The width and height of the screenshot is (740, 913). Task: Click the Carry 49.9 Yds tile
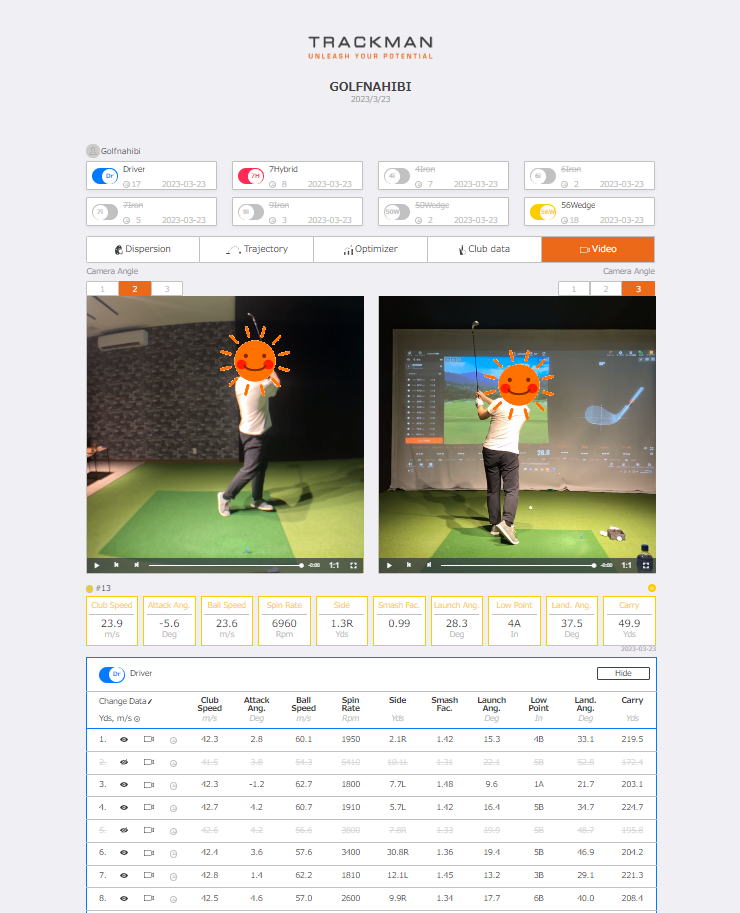tap(629, 621)
